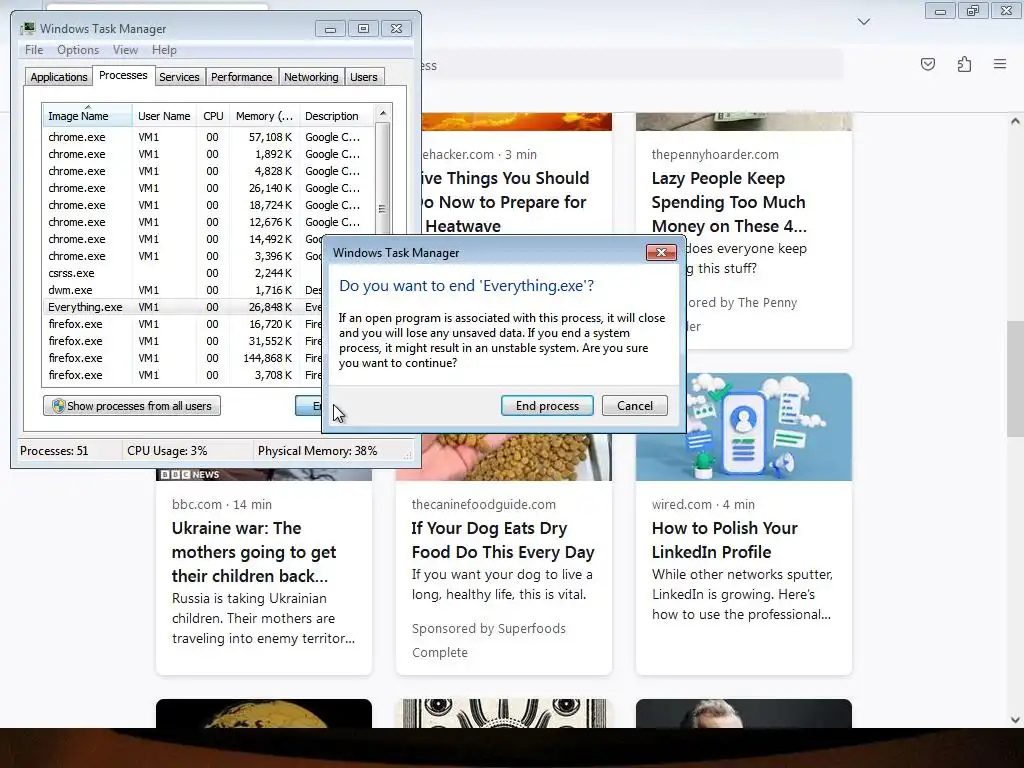This screenshot has height=768, width=1024.
Task: Click the Physical Memory: 38% status entry
Action: pos(317,451)
